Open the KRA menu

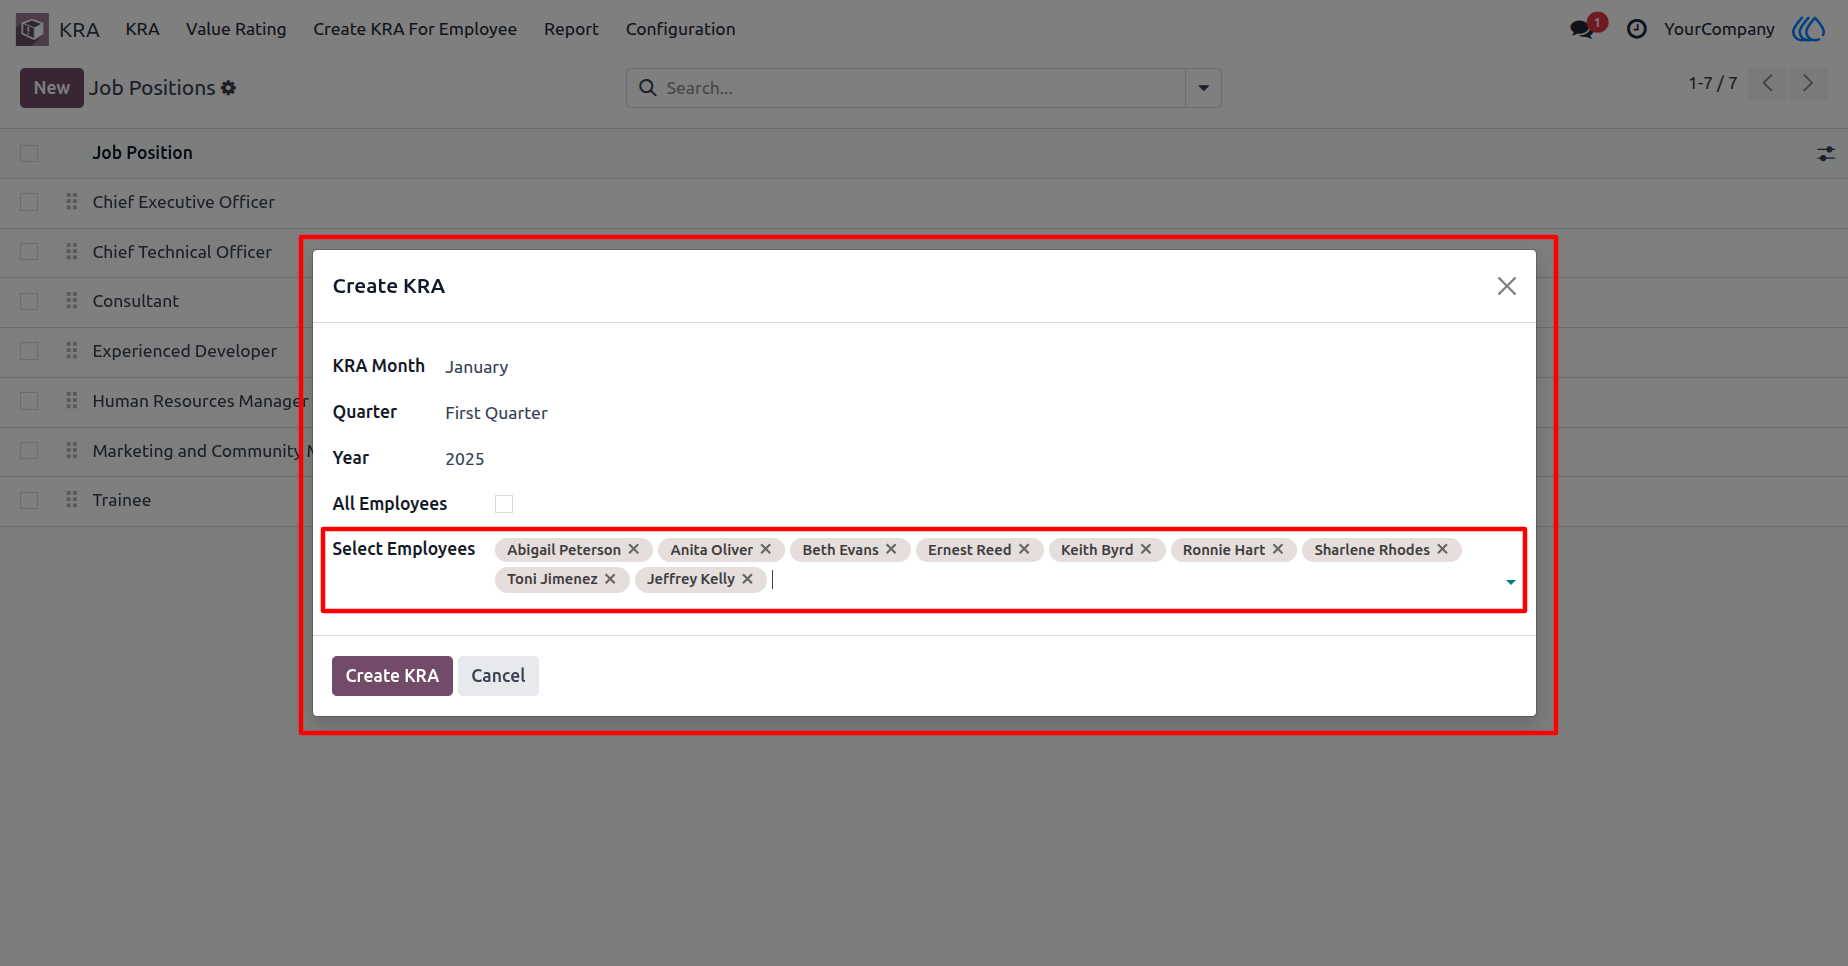(142, 29)
